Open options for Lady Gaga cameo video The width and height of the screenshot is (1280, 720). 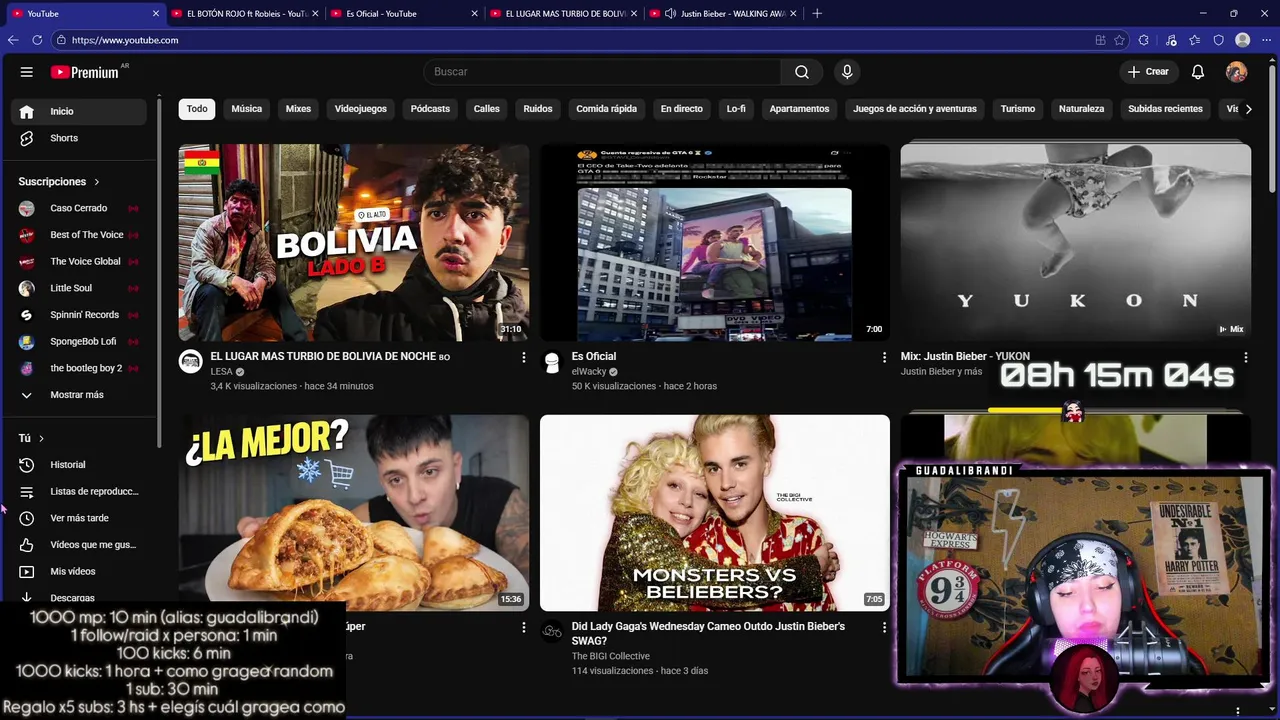click(x=884, y=627)
